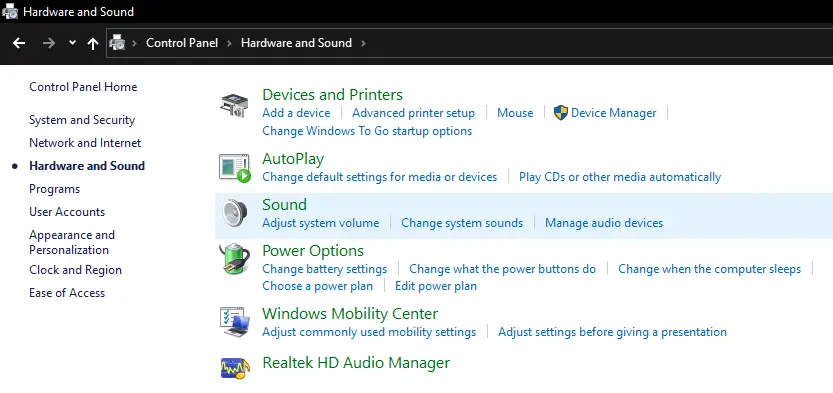Click the Windows Mobility Center icon
This screenshot has height=393, width=833.
(x=234, y=322)
